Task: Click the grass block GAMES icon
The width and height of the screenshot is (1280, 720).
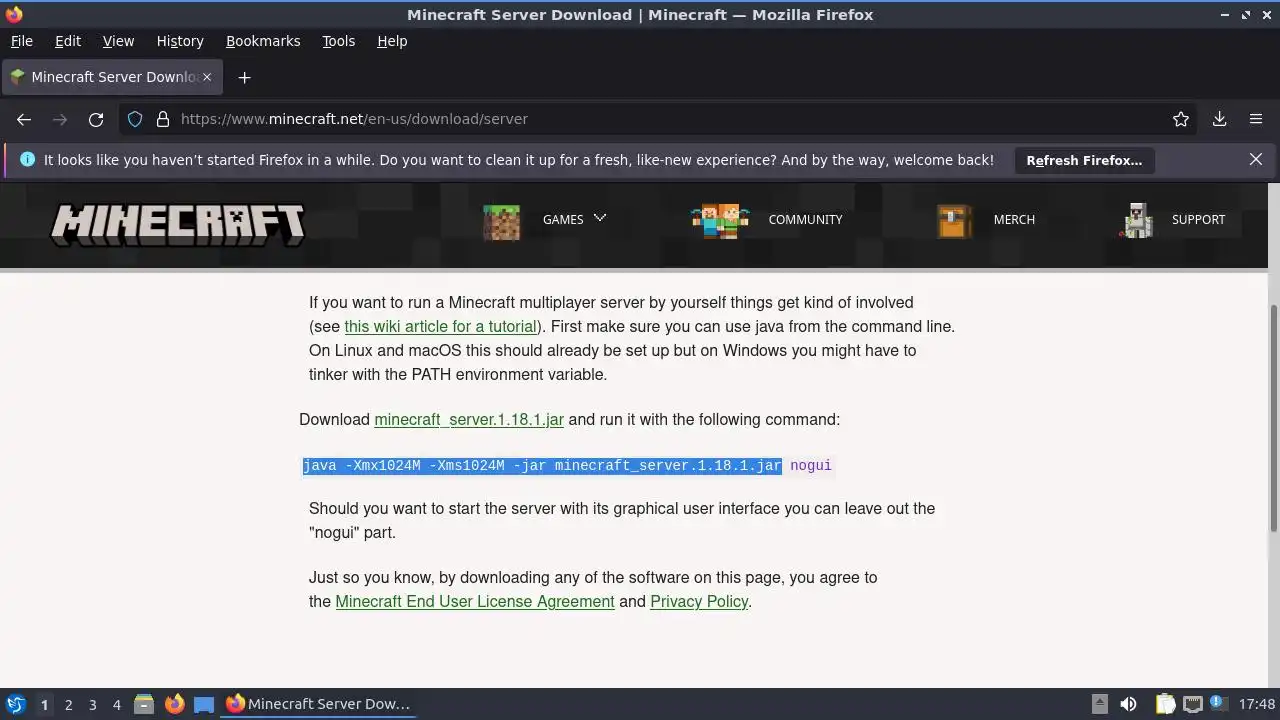Action: pyautogui.click(x=501, y=222)
